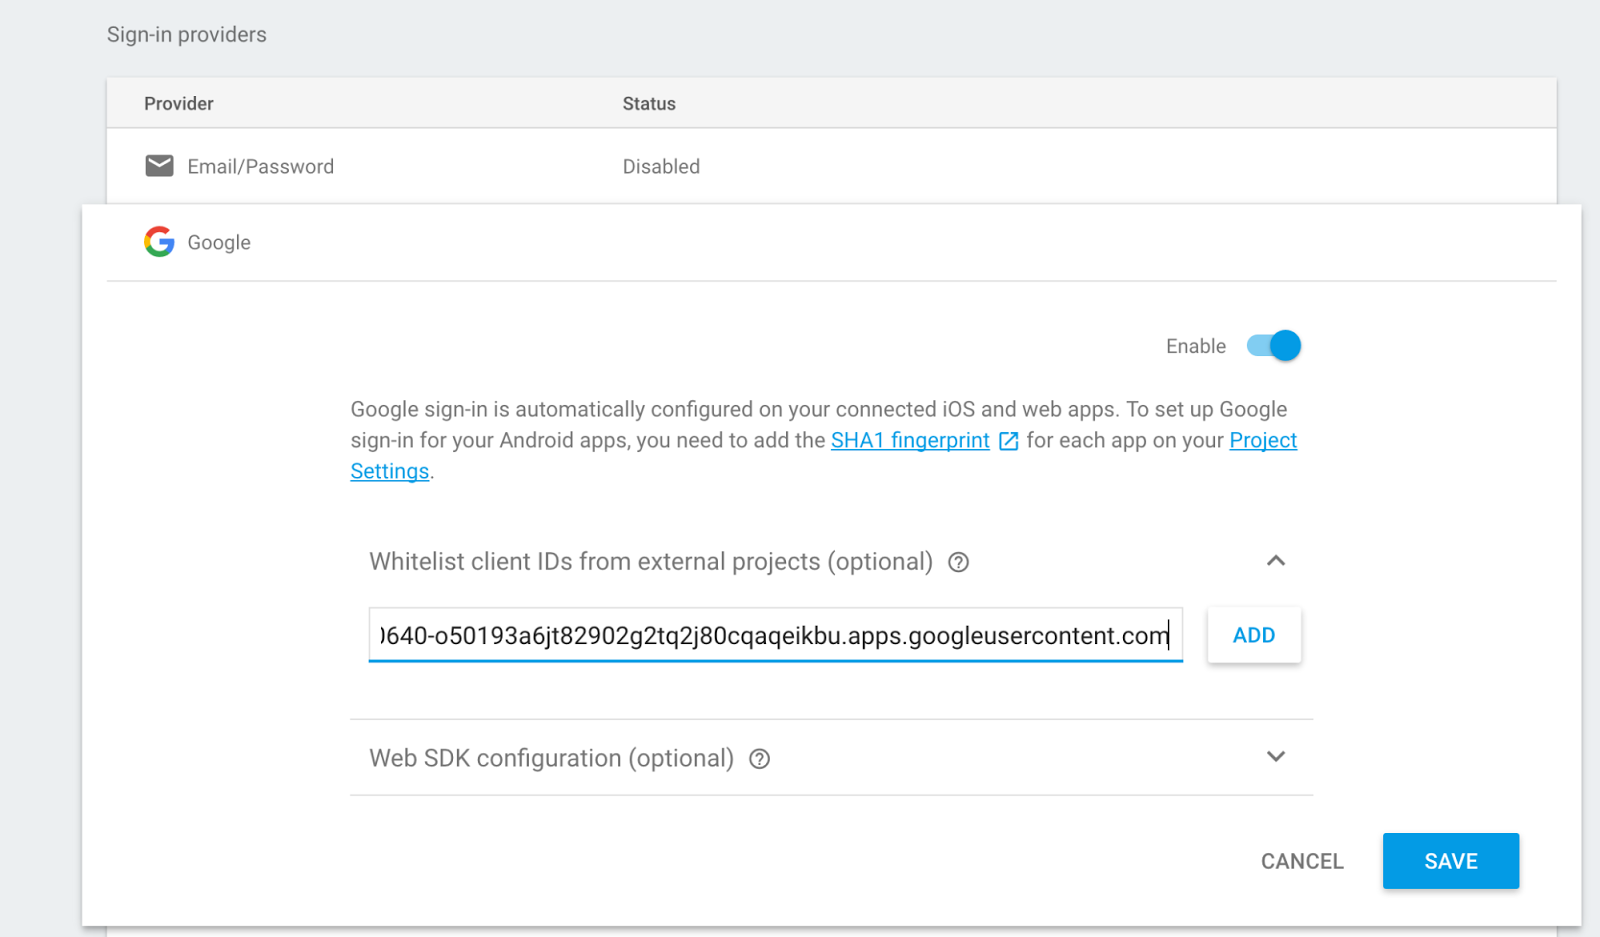Click the Disabled status of Email/Password

(x=661, y=167)
